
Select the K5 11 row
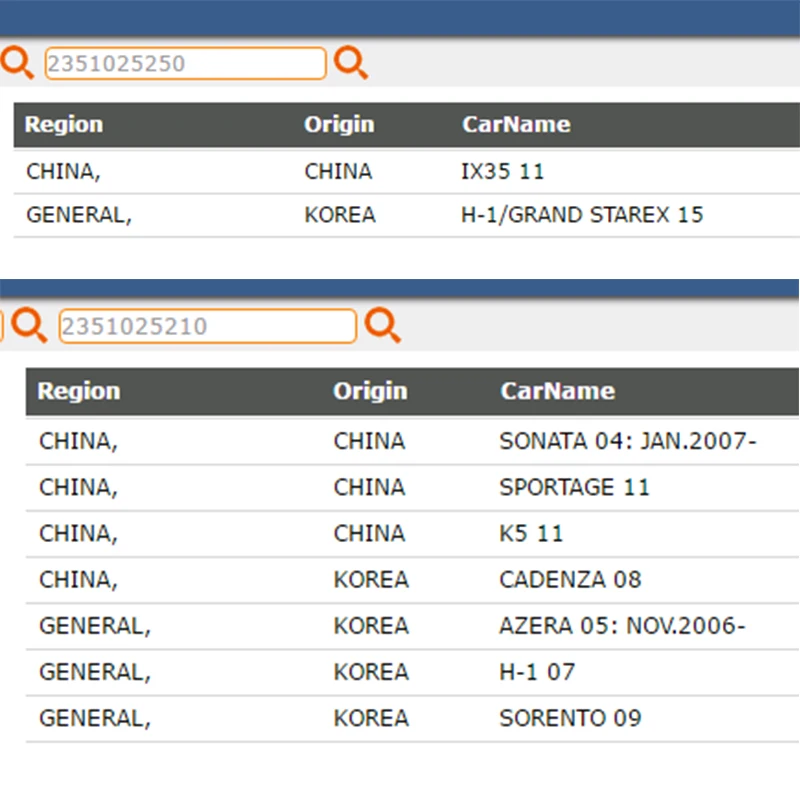[x=412, y=534]
